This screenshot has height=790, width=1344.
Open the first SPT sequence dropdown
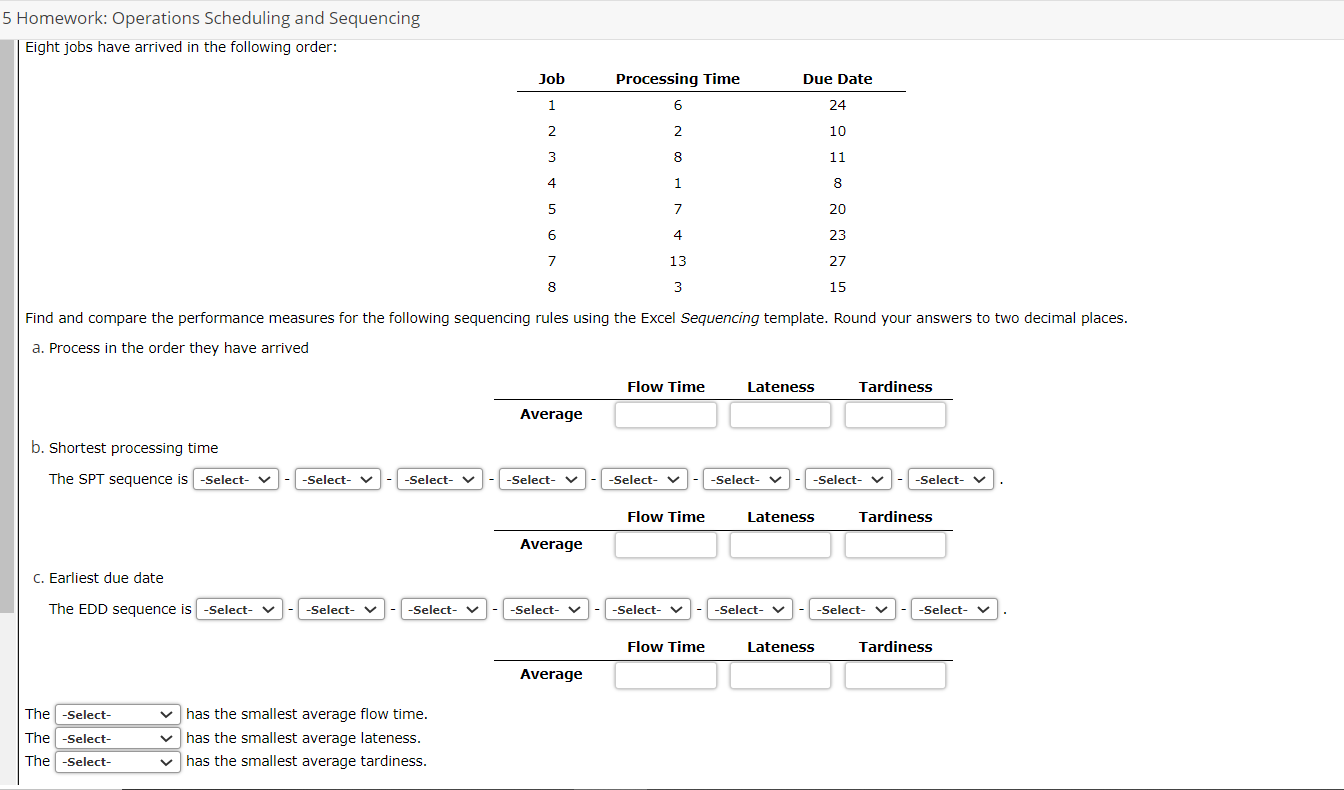point(235,479)
